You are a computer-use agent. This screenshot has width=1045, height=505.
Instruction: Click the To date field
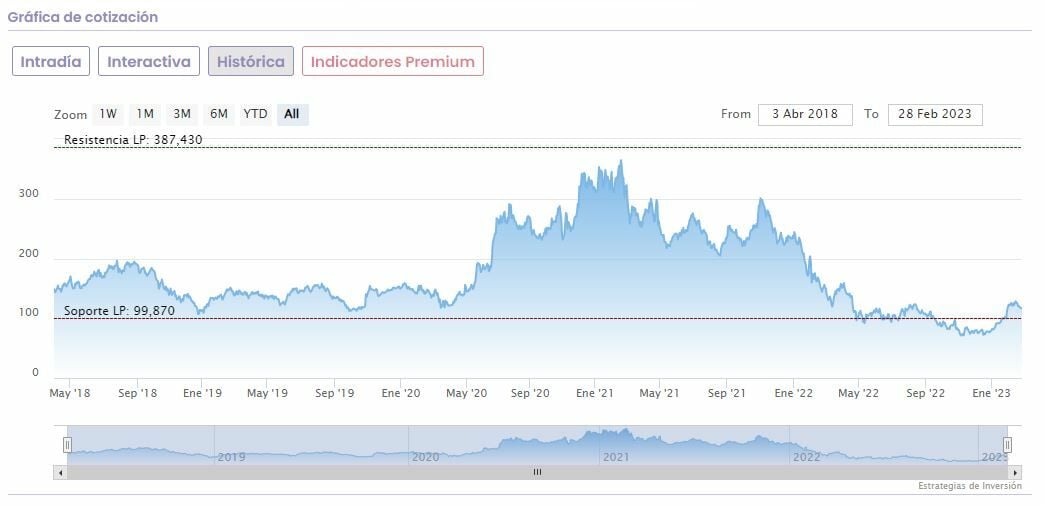click(935, 114)
